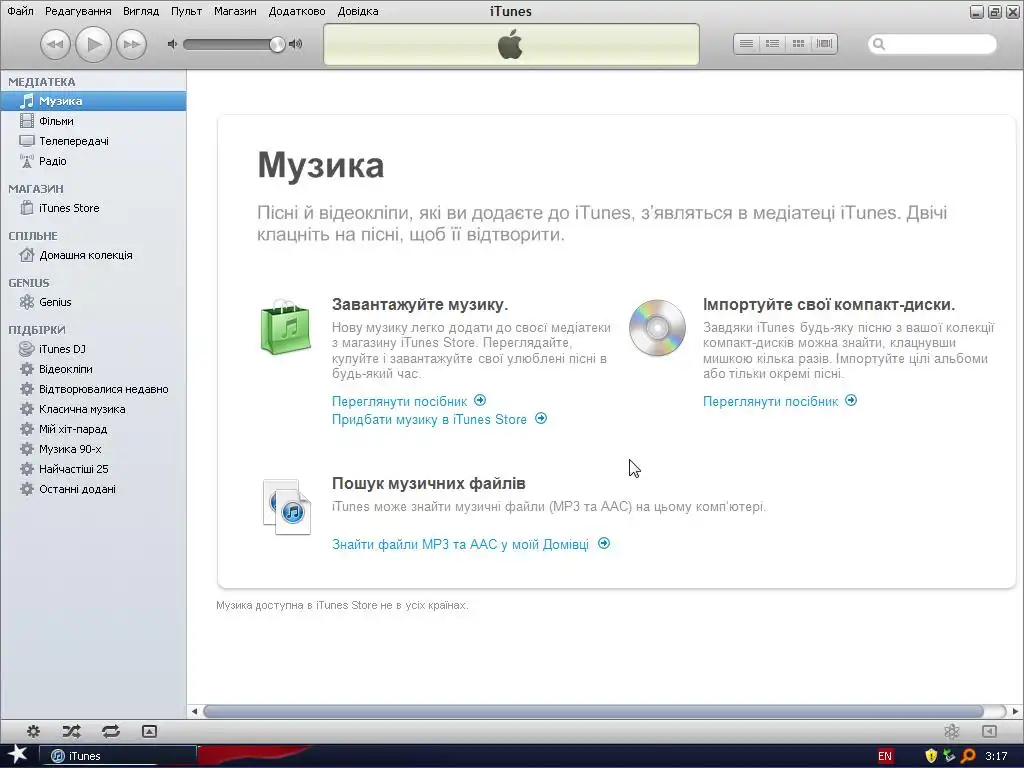The width and height of the screenshot is (1024, 768).
Task: Click the green shopping bag music icon
Action: pos(285,327)
